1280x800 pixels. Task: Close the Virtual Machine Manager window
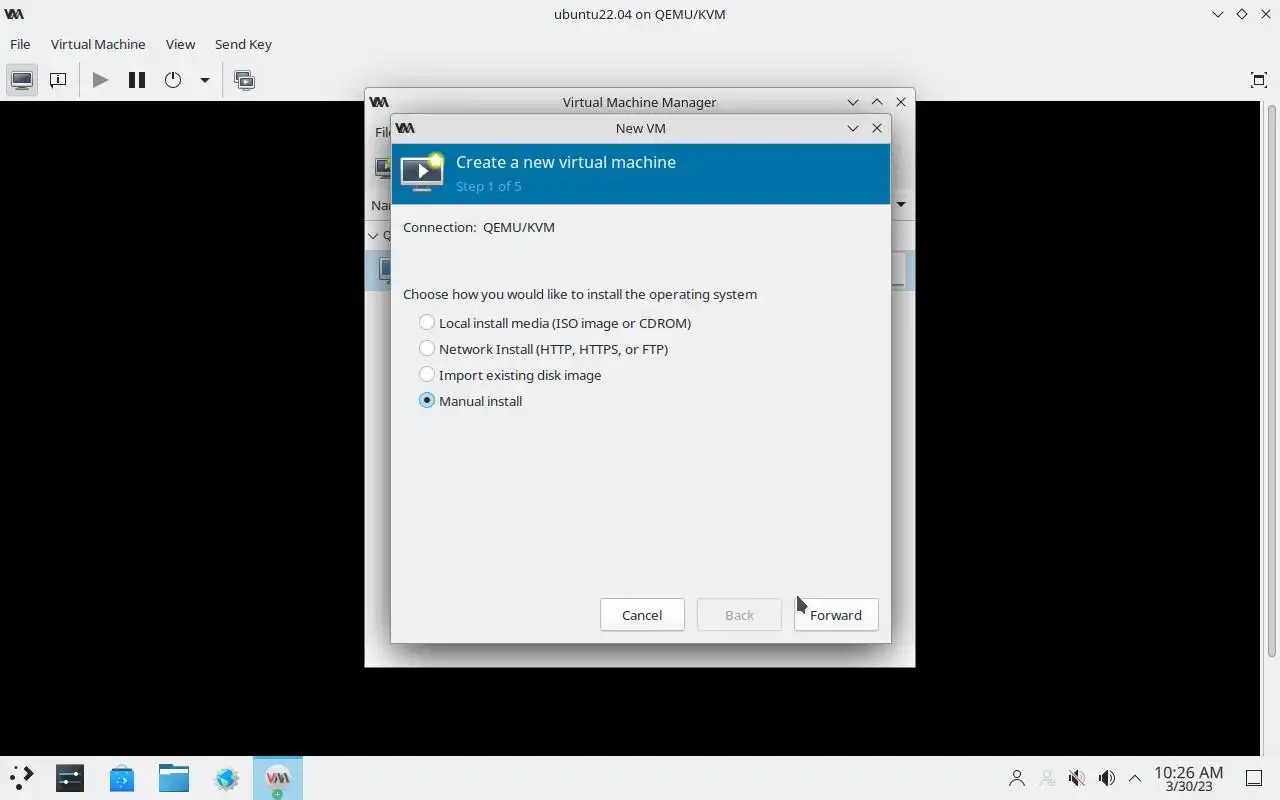point(901,102)
